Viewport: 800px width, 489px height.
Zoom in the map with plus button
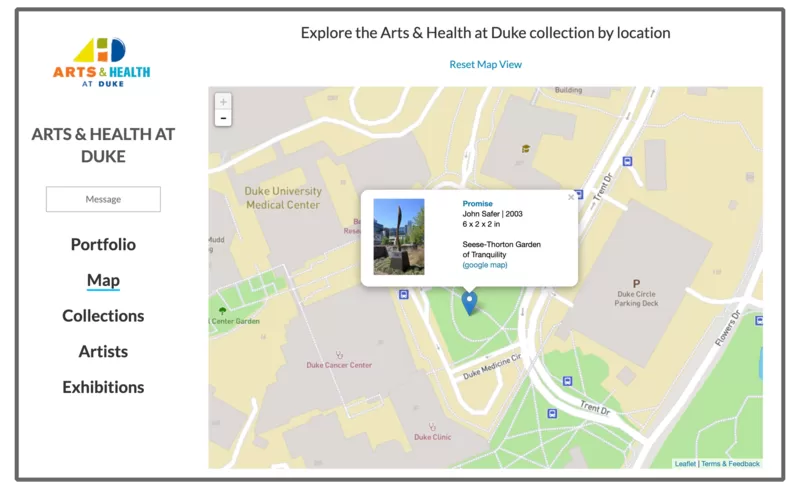pyautogui.click(x=223, y=102)
